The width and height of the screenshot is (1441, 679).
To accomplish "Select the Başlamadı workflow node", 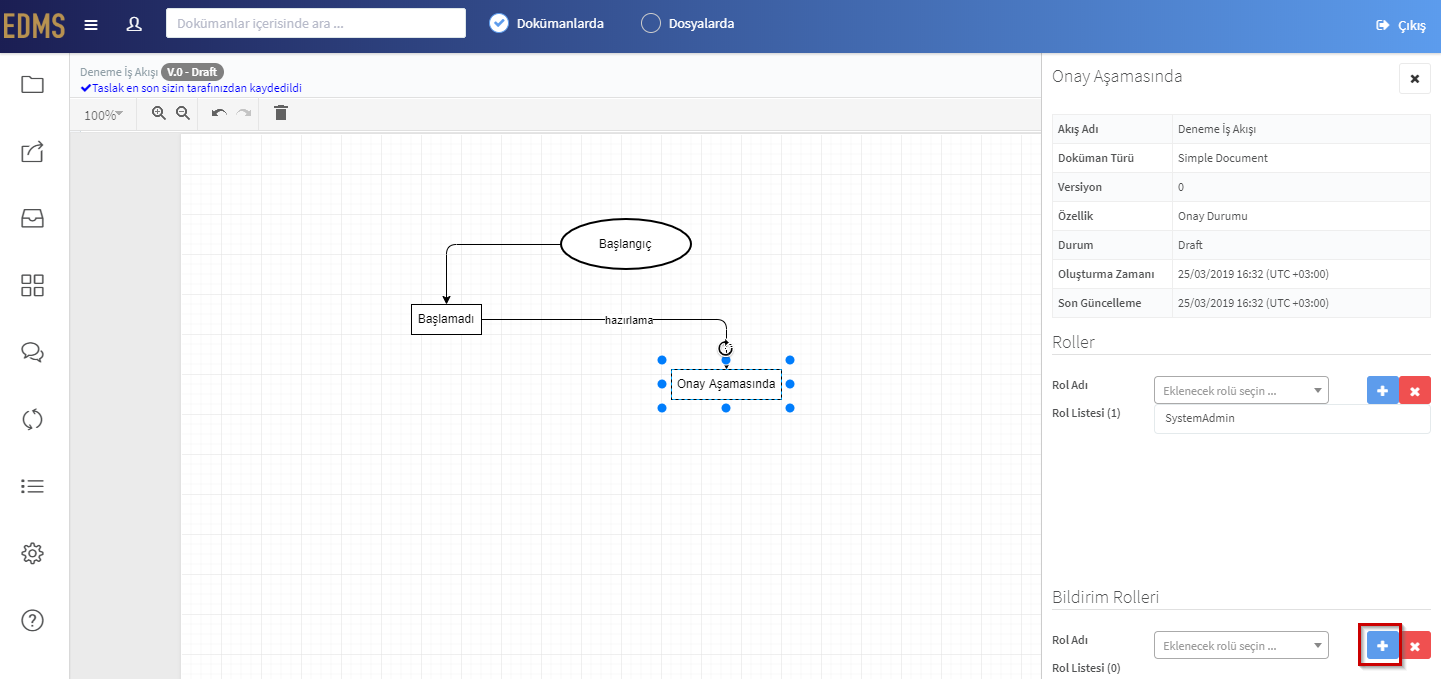I will click(446, 319).
